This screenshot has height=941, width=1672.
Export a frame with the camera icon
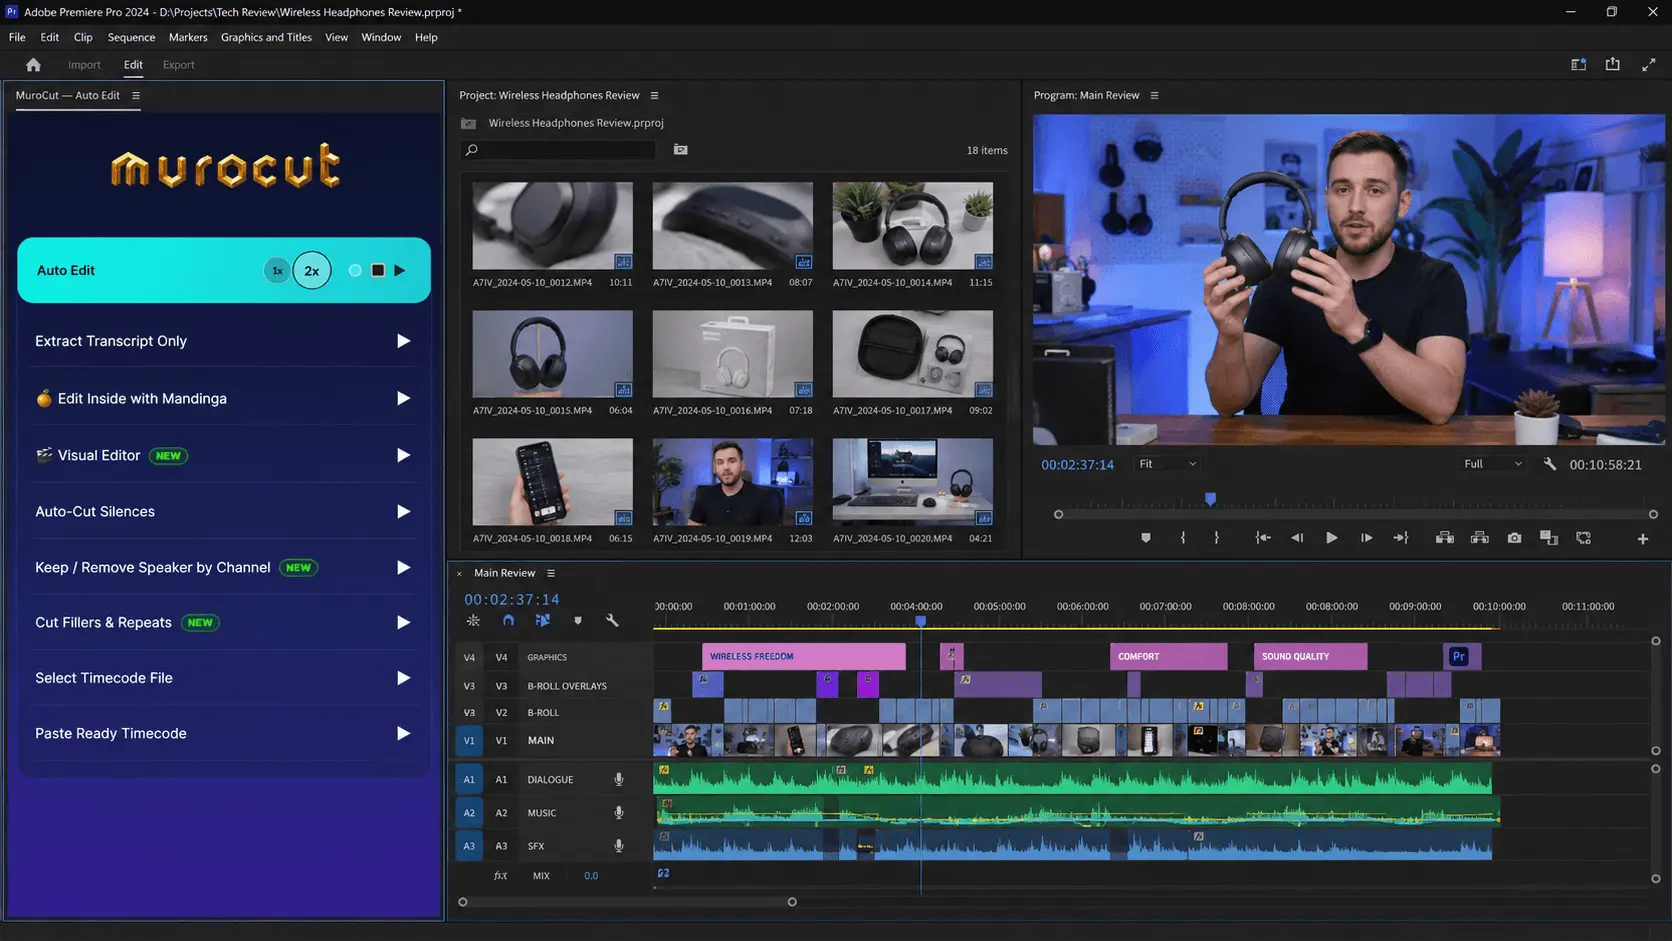(x=1514, y=538)
